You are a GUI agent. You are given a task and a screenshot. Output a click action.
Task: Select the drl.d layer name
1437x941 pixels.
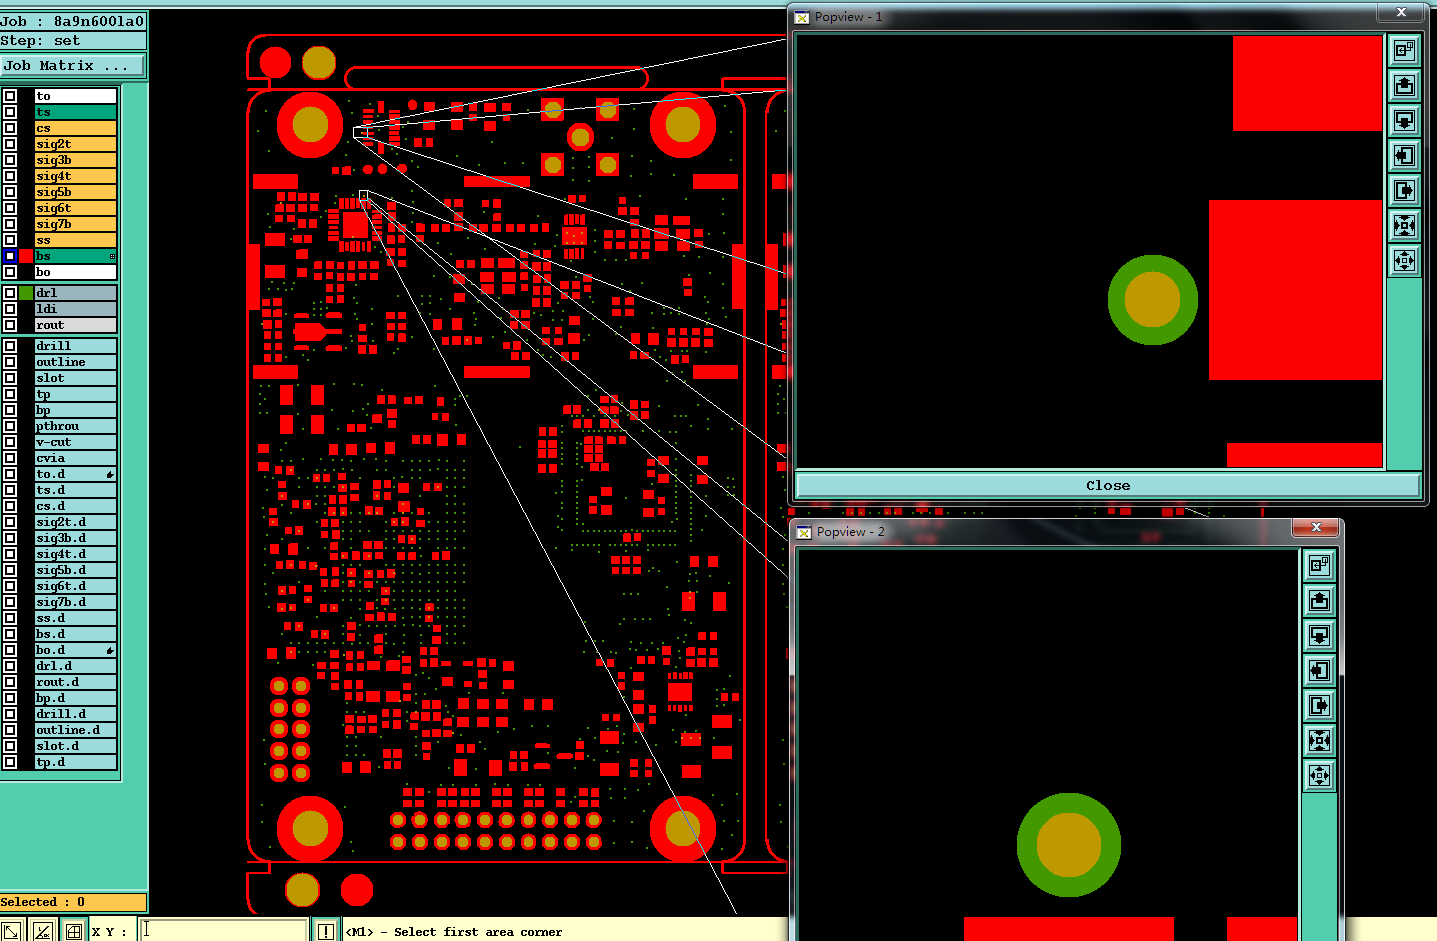click(76, 666)
